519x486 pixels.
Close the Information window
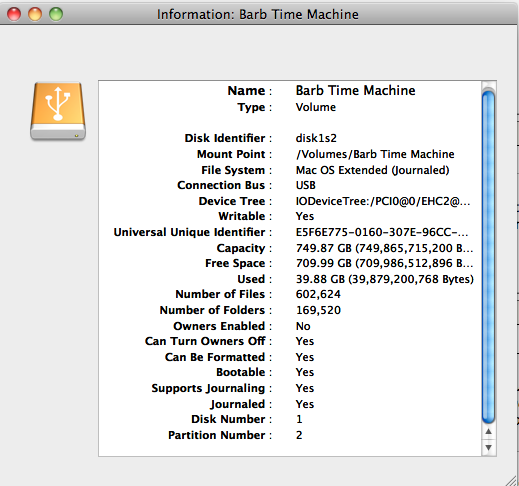pyautogui.click(x=14, y=14)
